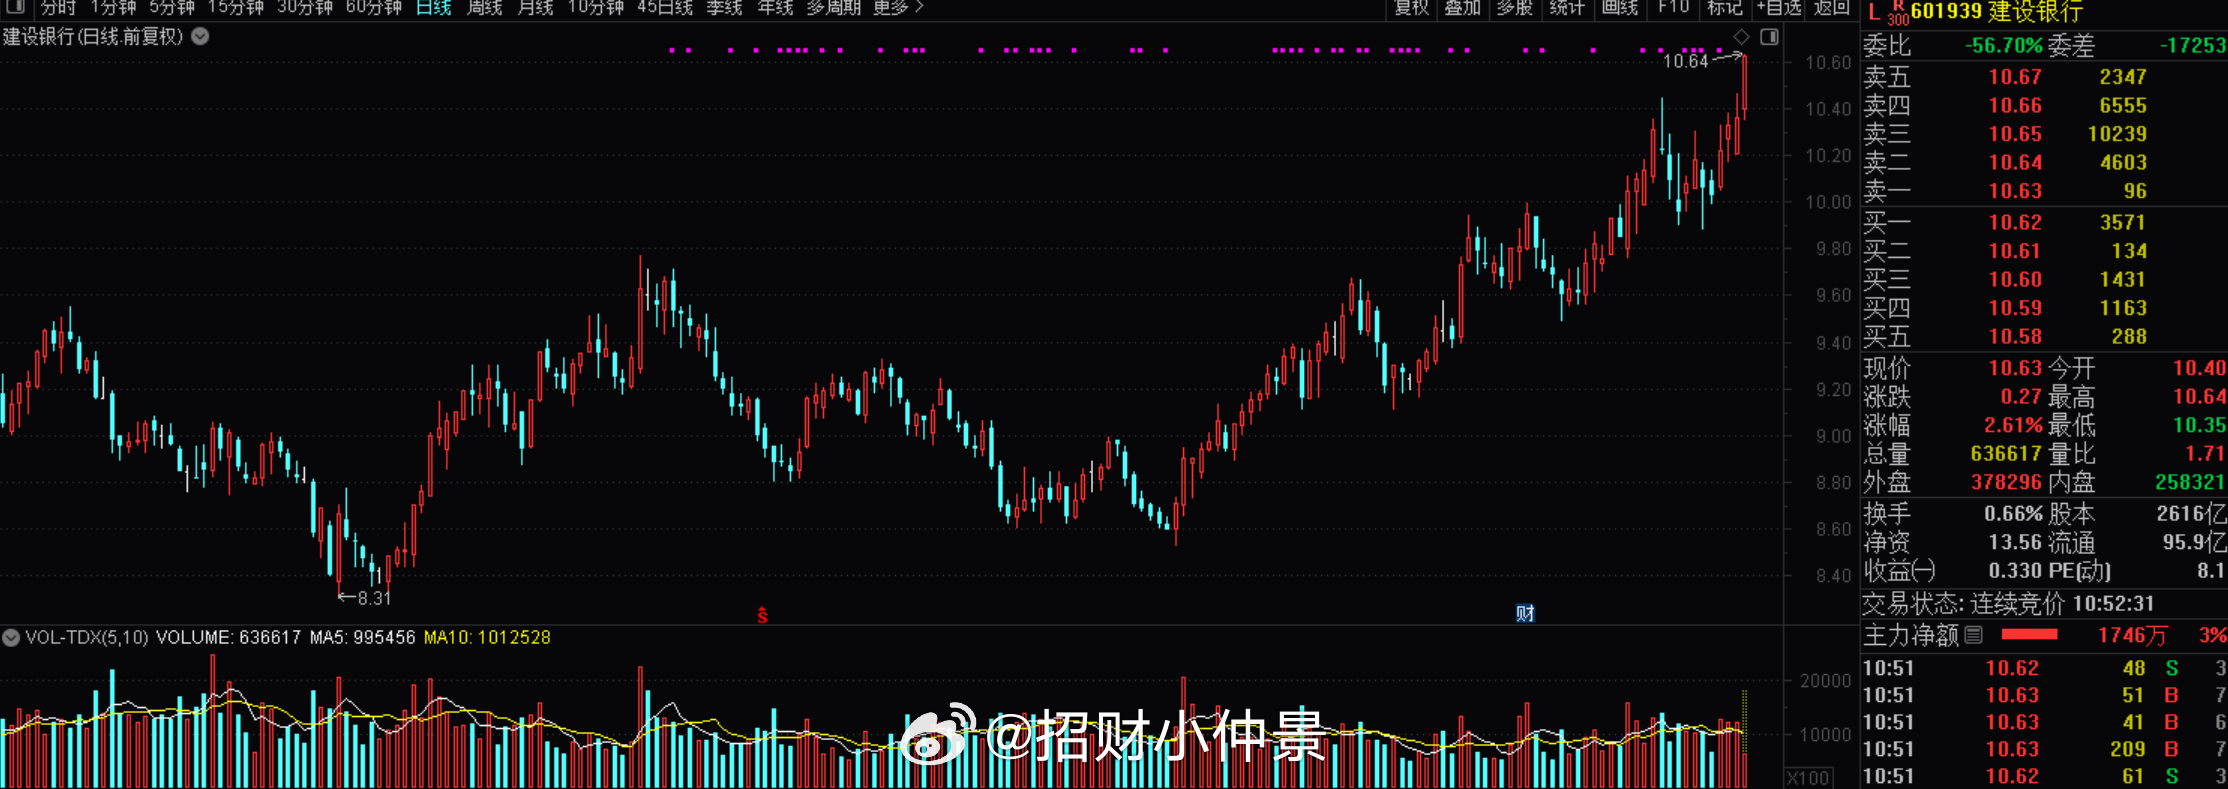Select the 日线 daily tab
2228x789 pixels.
pyautogui.click(x=434, y=8)
